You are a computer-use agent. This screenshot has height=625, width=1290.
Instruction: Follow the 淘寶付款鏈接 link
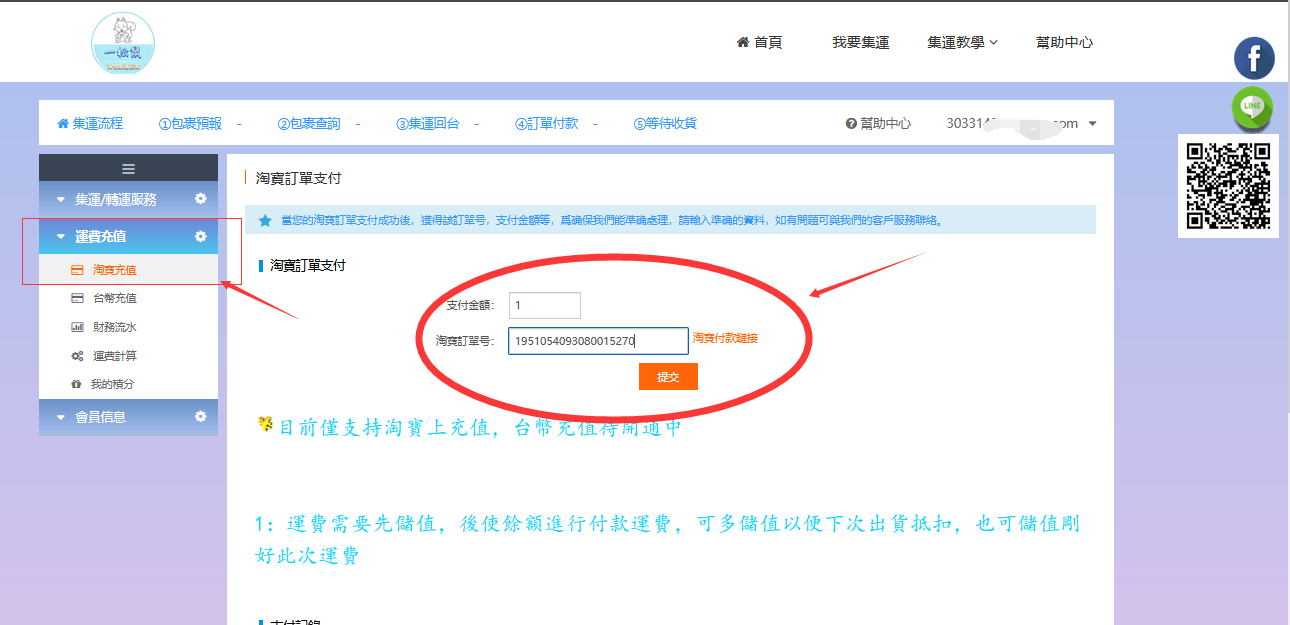tap(725, 338)
